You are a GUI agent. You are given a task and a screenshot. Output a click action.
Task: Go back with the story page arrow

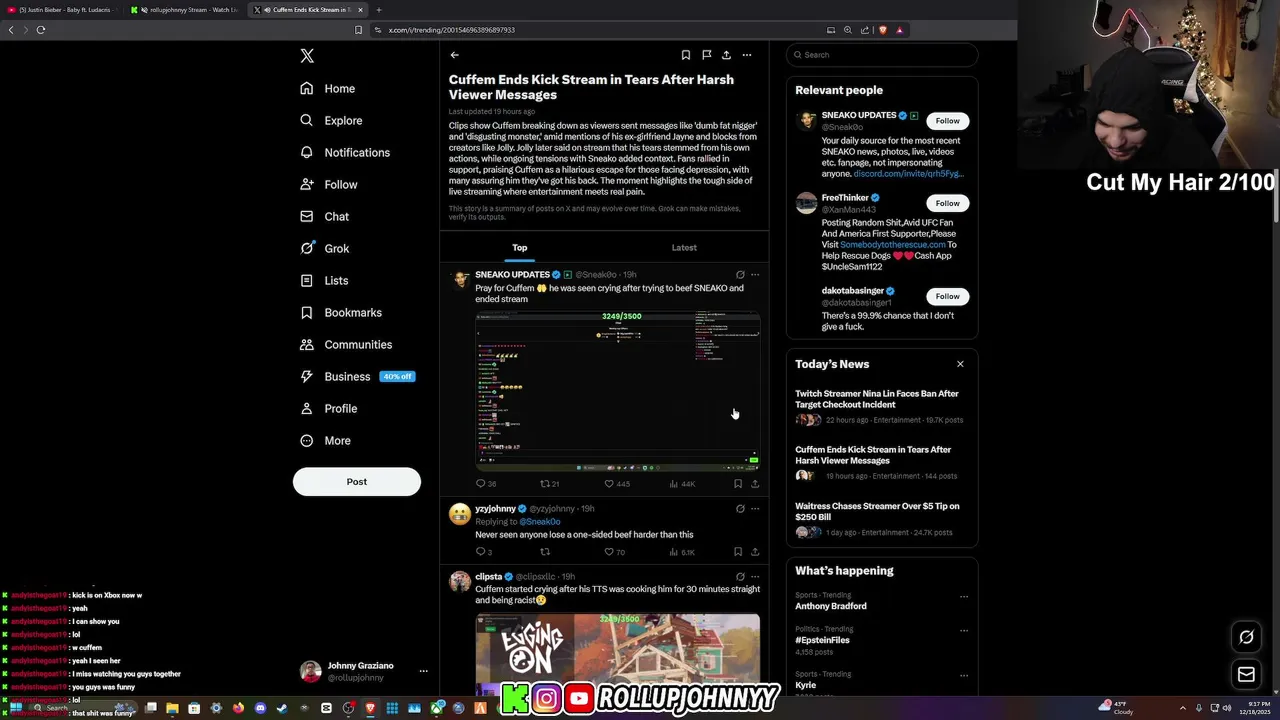(454, 55)
